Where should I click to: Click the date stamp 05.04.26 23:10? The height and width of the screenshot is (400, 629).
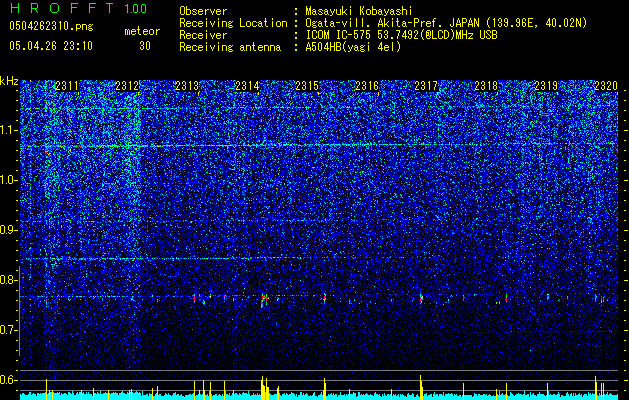[x=51, y=46]
